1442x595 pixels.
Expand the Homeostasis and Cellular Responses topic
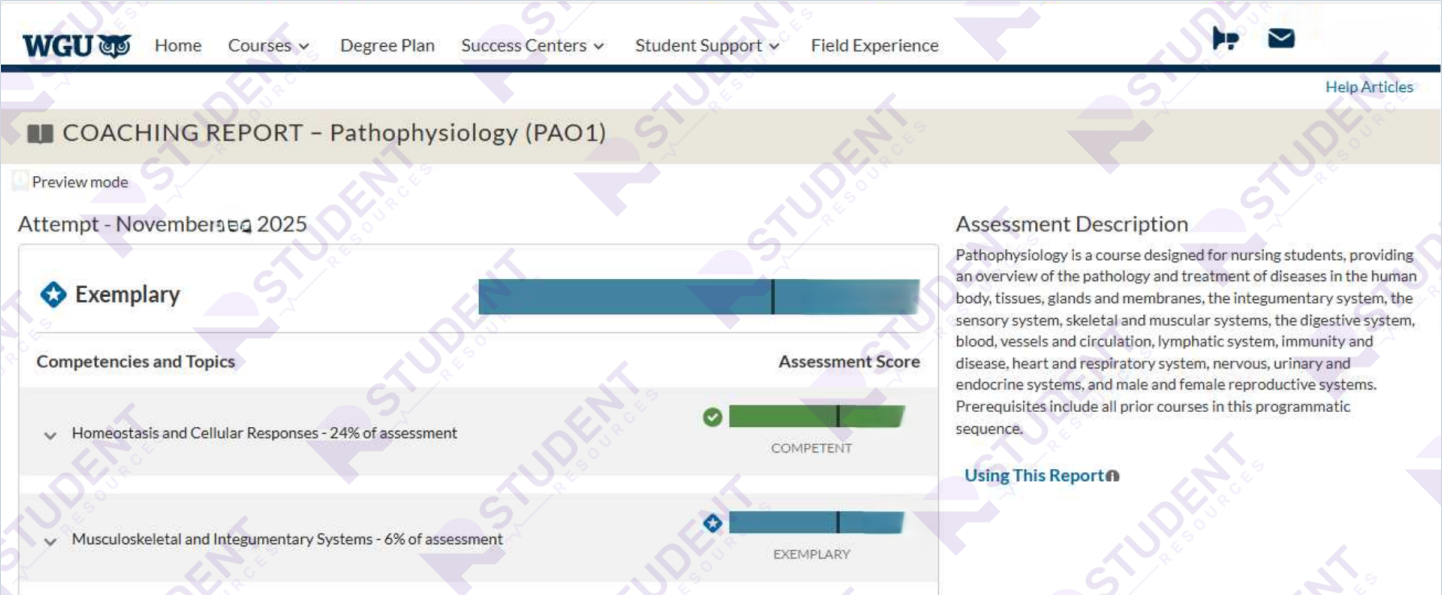(x=49, y=433)
